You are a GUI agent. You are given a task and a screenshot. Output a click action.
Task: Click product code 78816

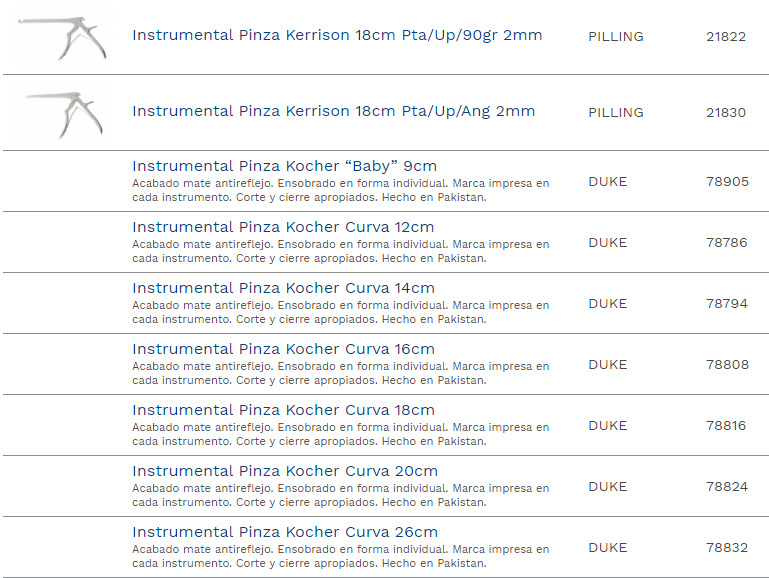click(x=726, y=426)
